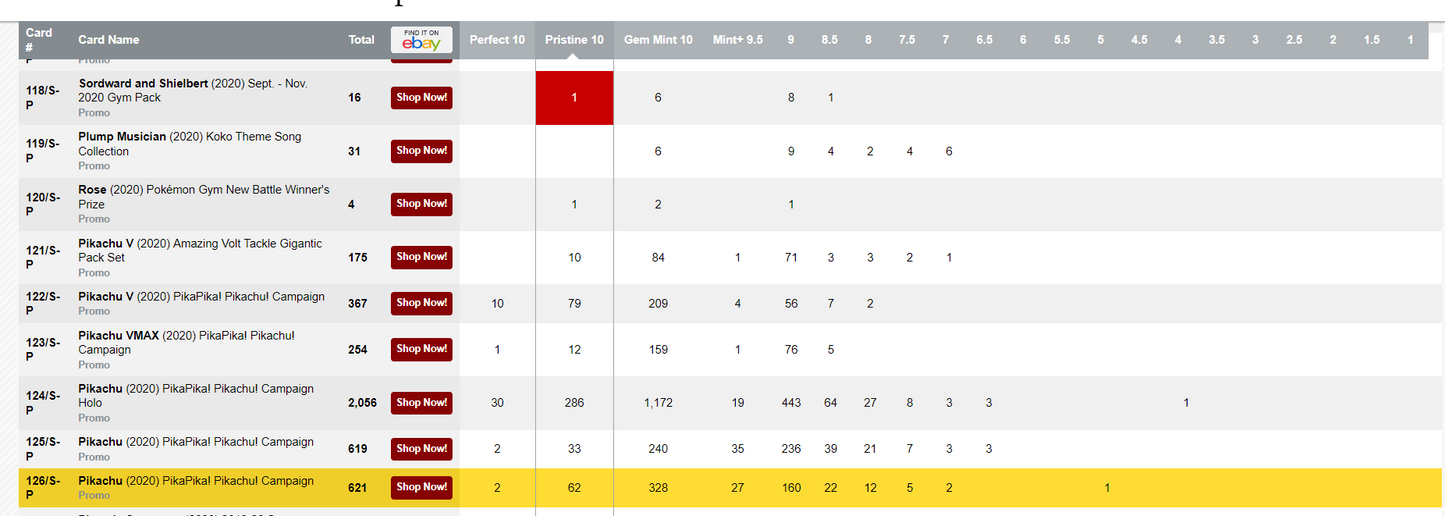Image resolution: width=1445 pixels, height=516 pixels.
Task: Click the 1,172 Gem Mint count for 124/S-P
Action: (x=658, y=403)
